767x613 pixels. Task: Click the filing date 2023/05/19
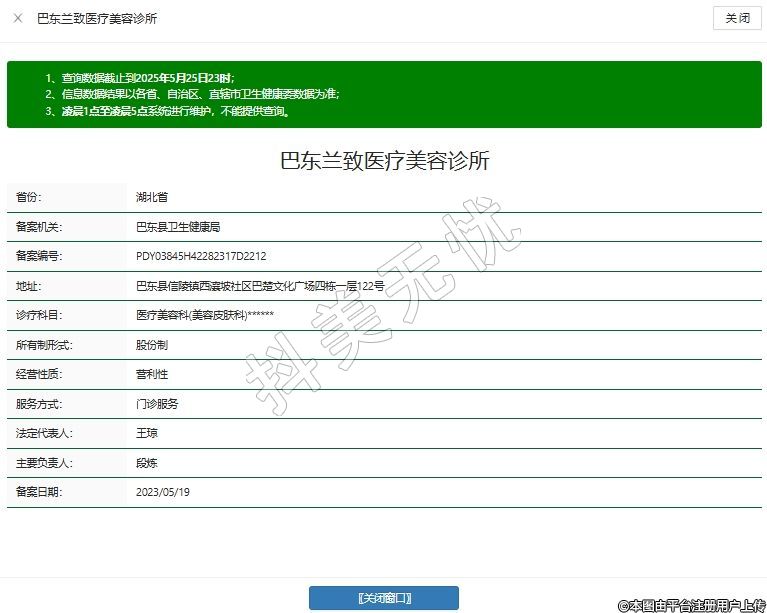coord(163,492)
